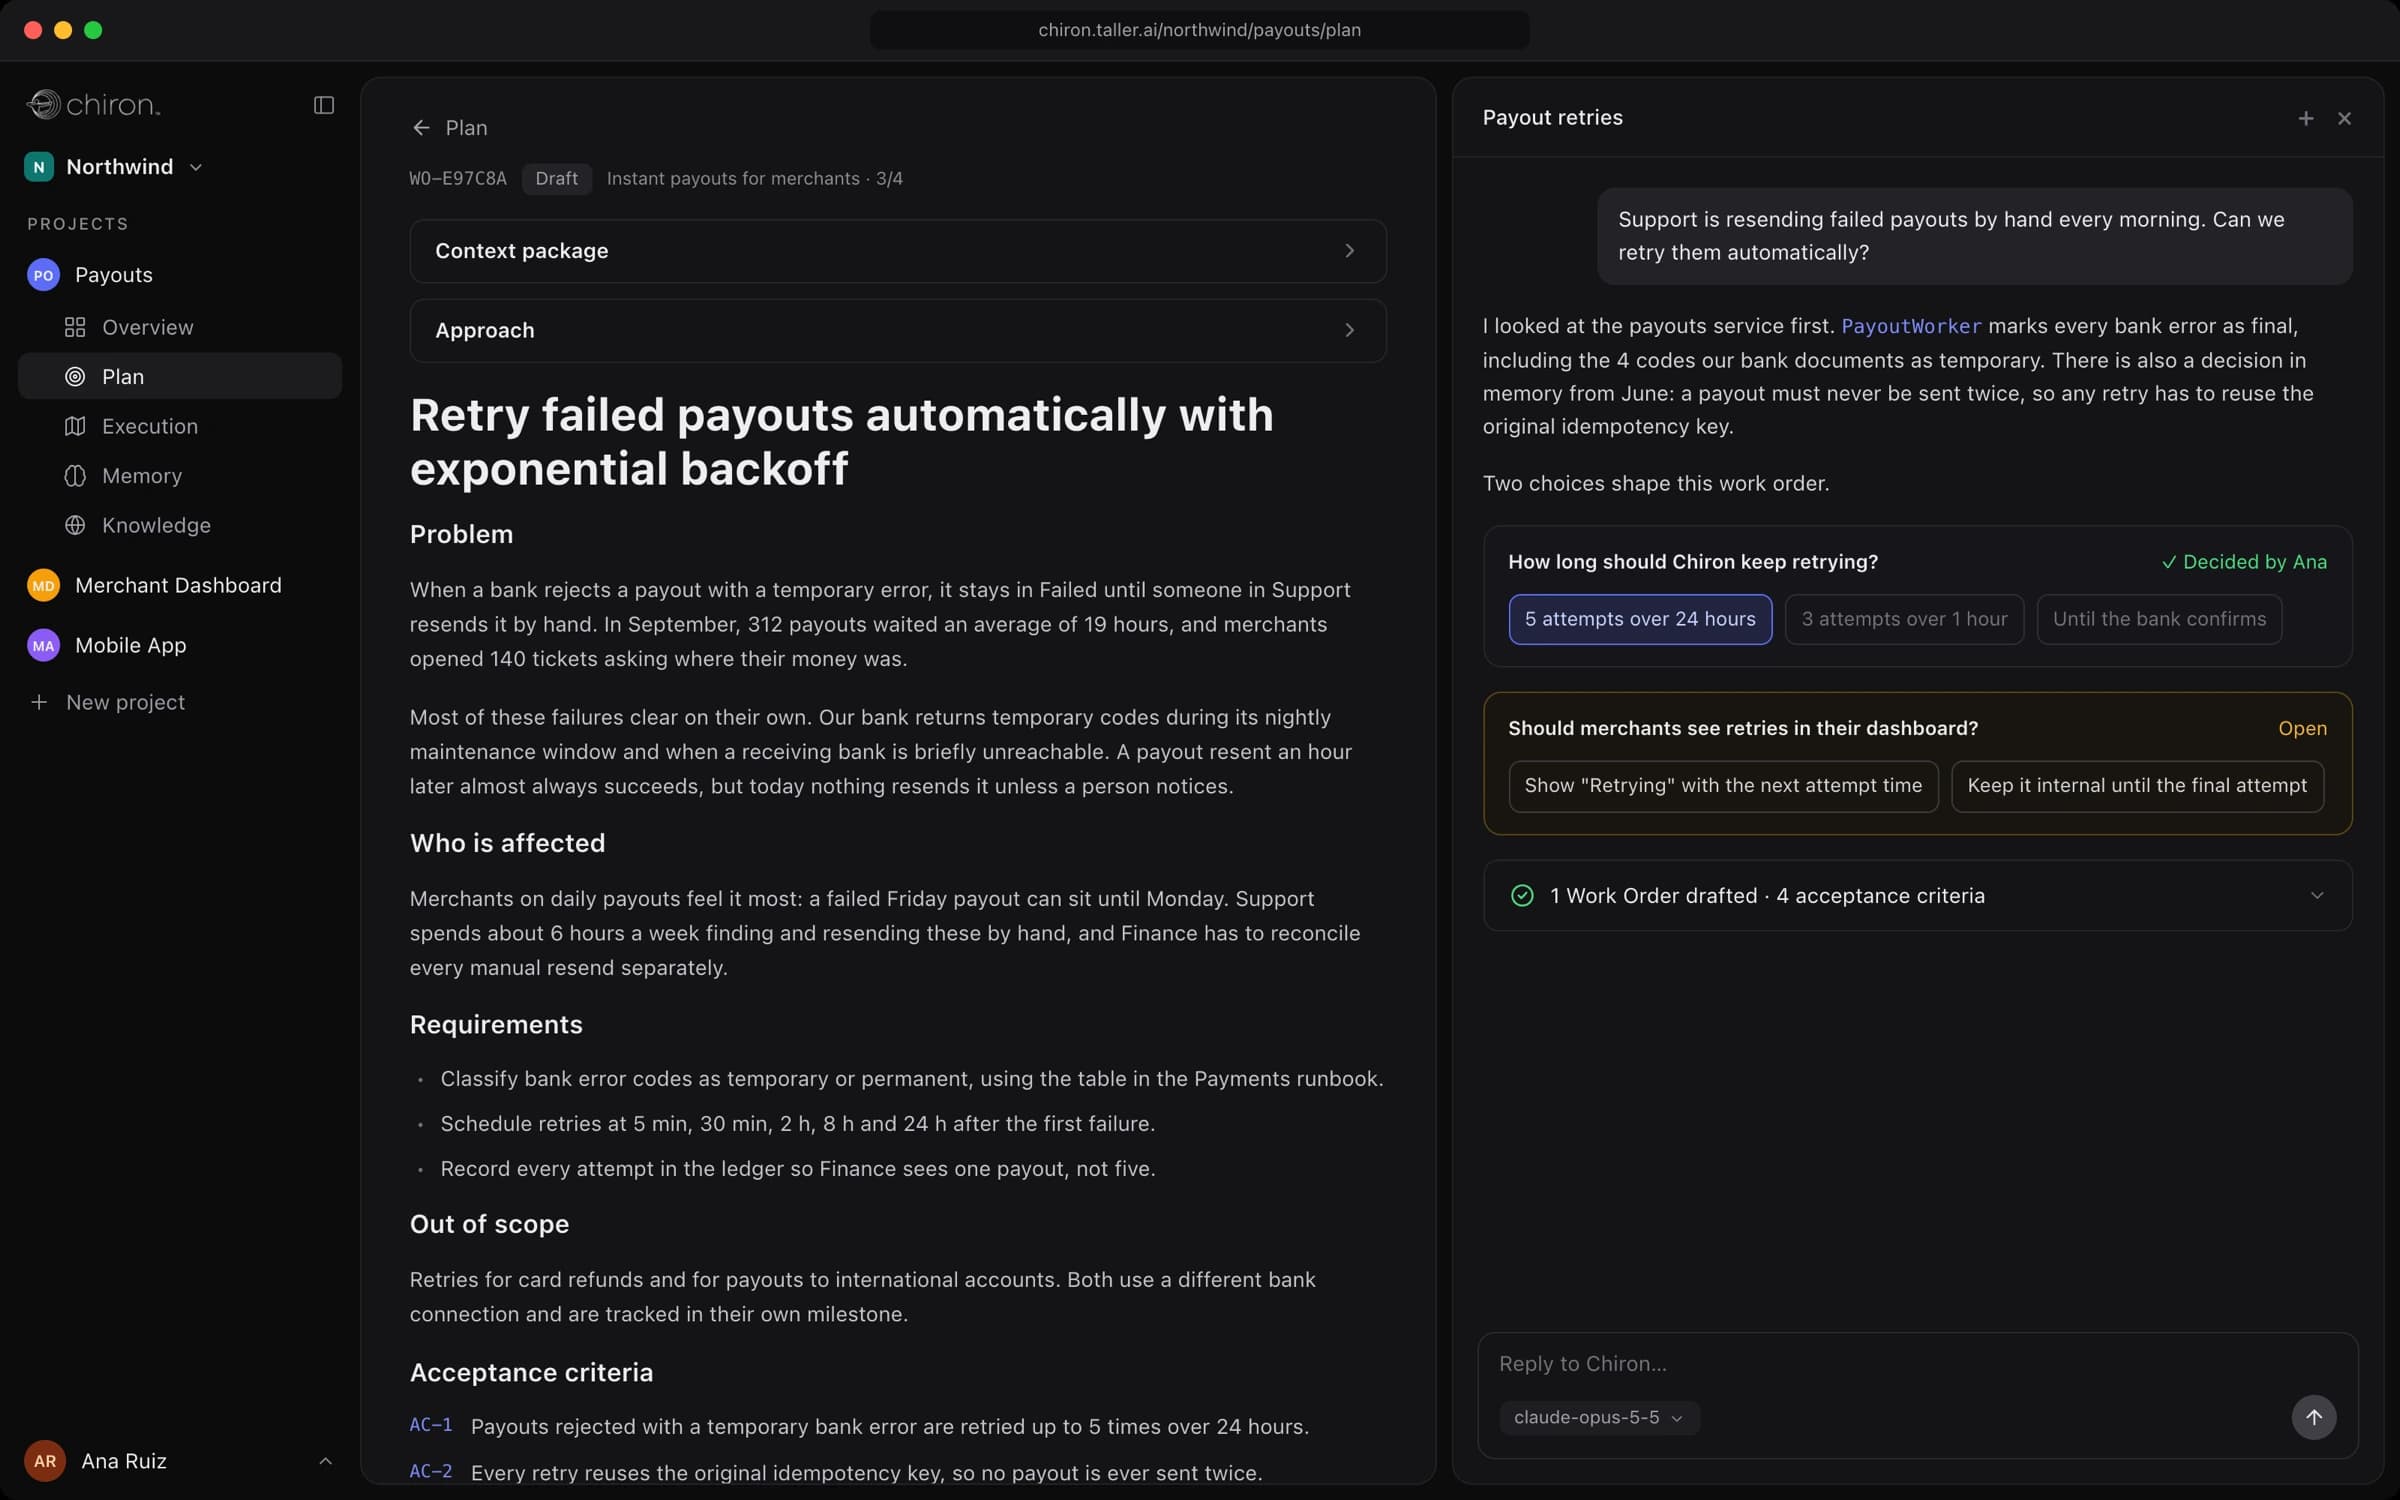Expand the Approach section

point(898,330)
